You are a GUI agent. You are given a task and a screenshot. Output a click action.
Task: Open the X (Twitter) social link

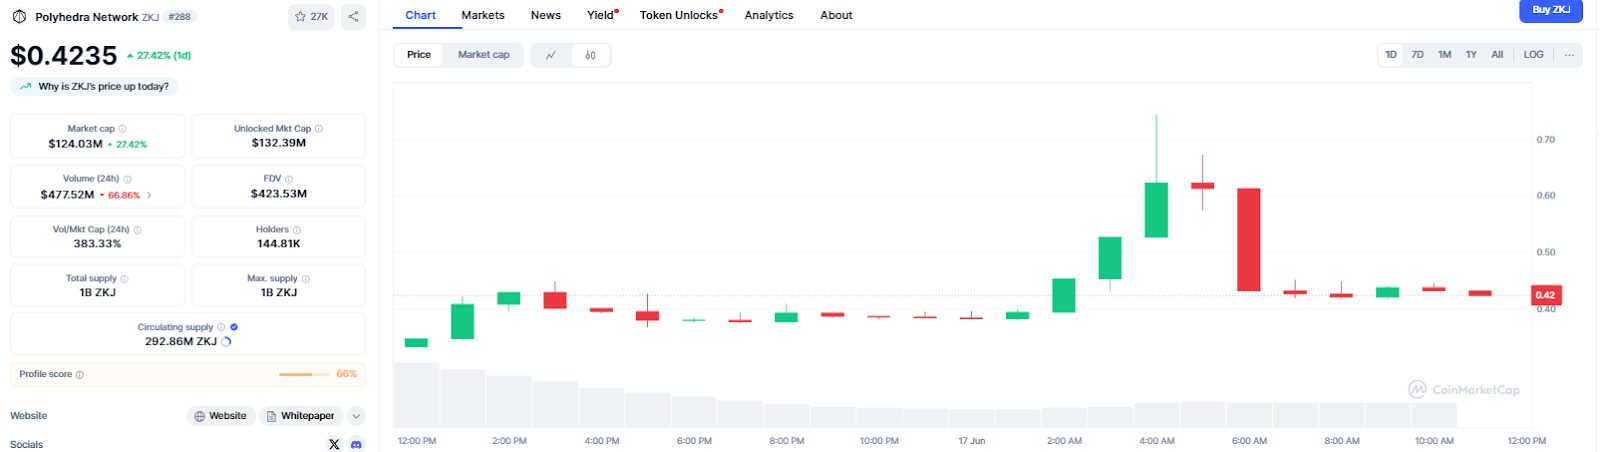[x=334, y=444]
